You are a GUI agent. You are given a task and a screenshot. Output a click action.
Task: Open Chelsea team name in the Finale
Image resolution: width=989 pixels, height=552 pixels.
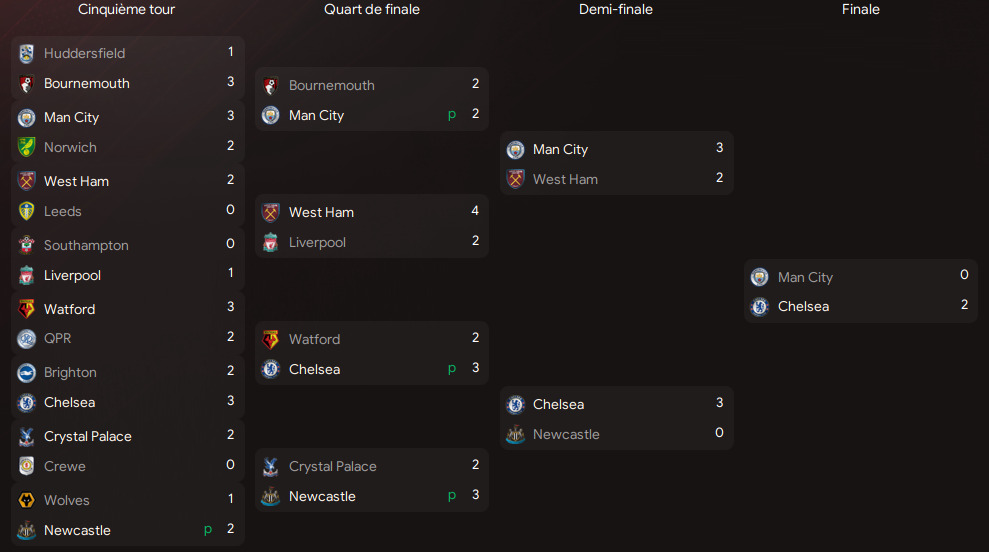(803, 306)
